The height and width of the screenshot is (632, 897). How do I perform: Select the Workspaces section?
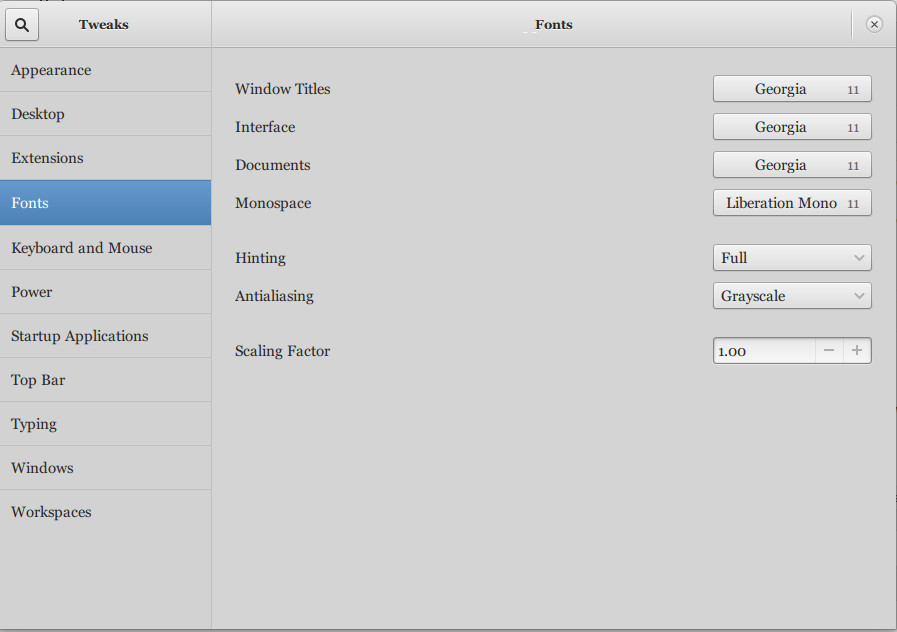105,511
